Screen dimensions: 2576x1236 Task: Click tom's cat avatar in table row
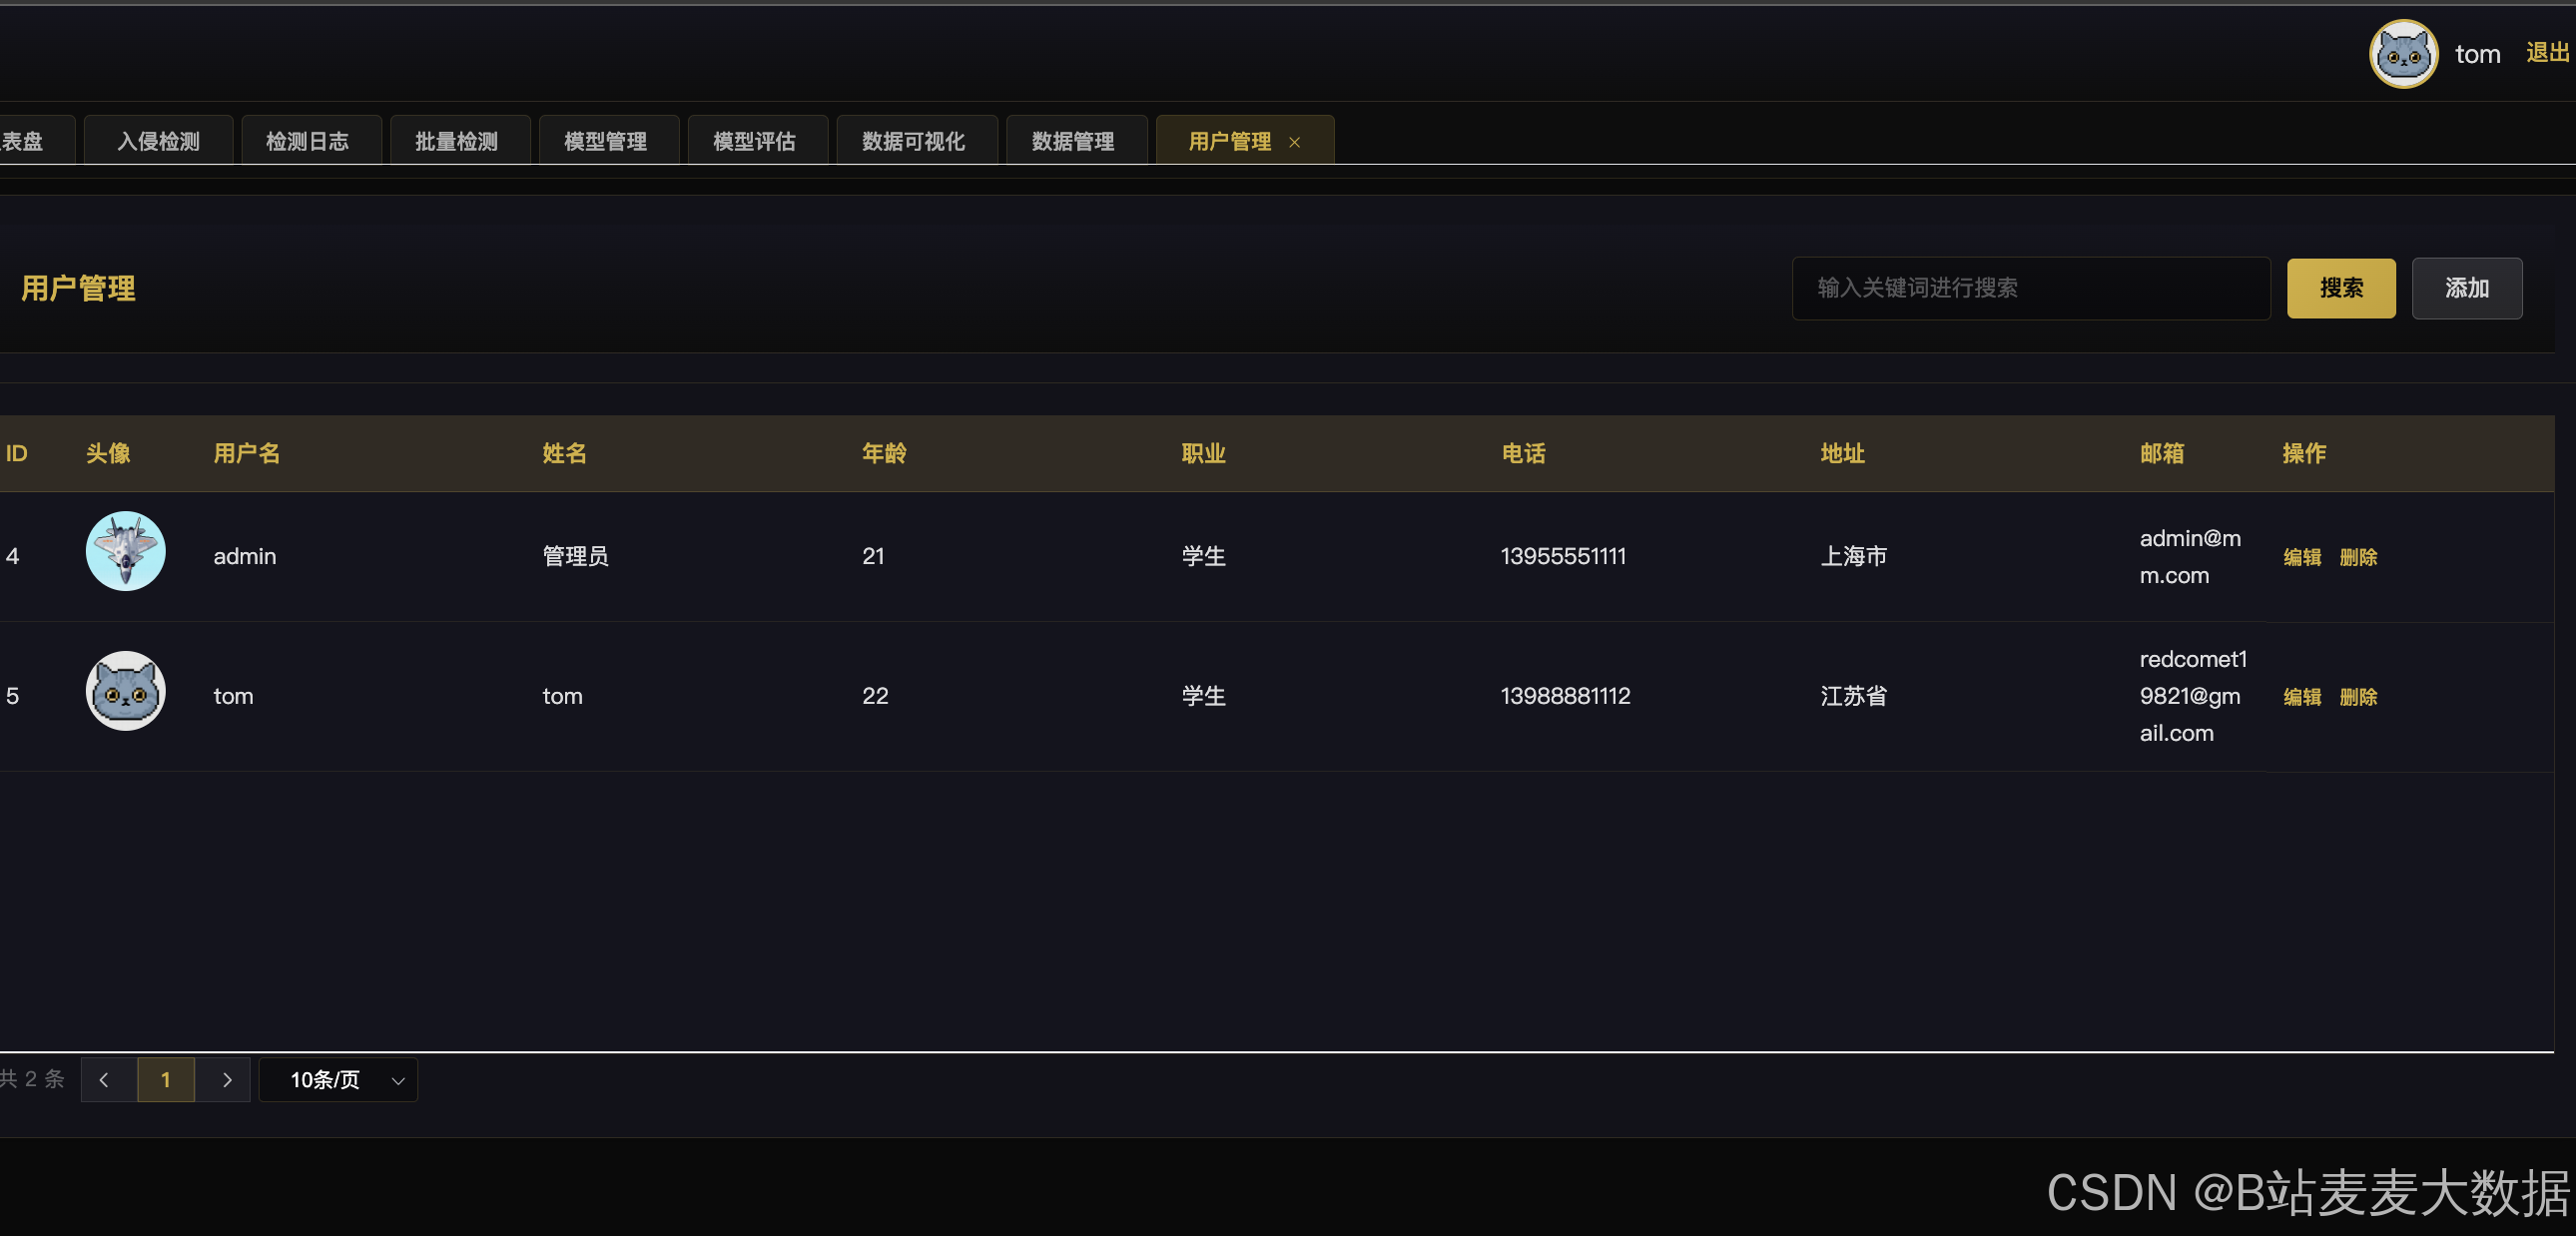point(125,691)
